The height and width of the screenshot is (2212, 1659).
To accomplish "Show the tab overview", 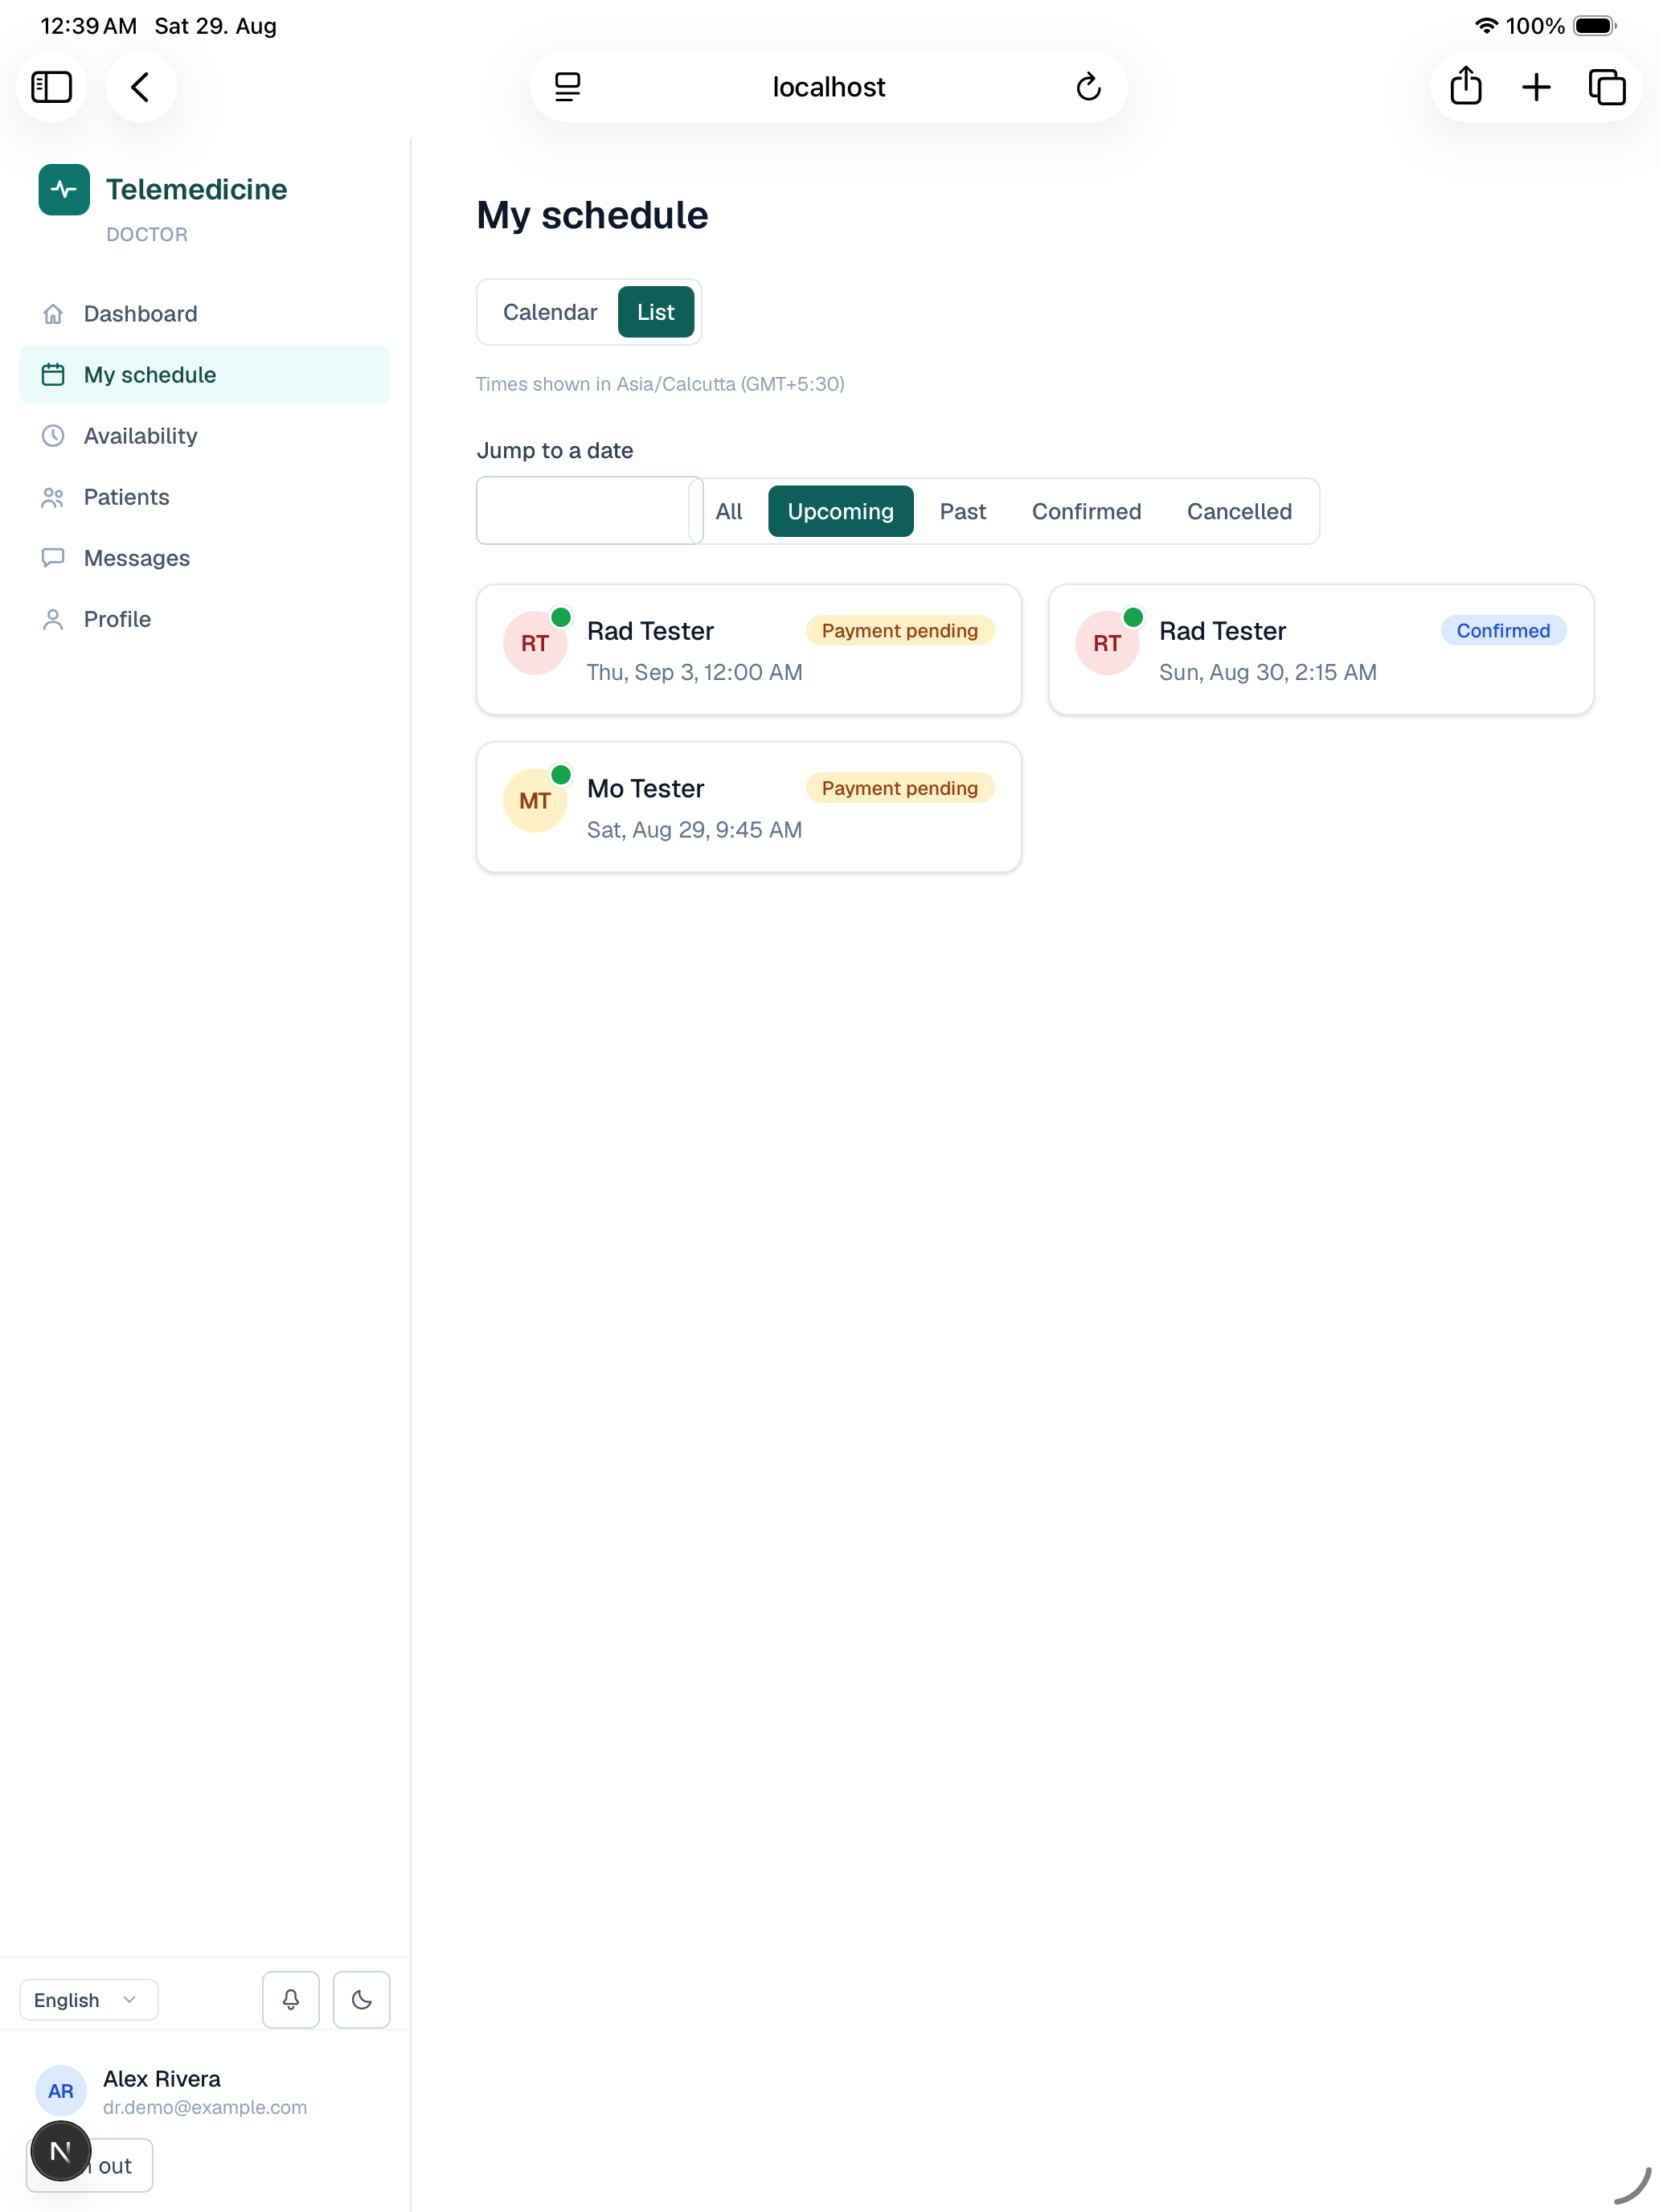I will (x=1607, y=87).
